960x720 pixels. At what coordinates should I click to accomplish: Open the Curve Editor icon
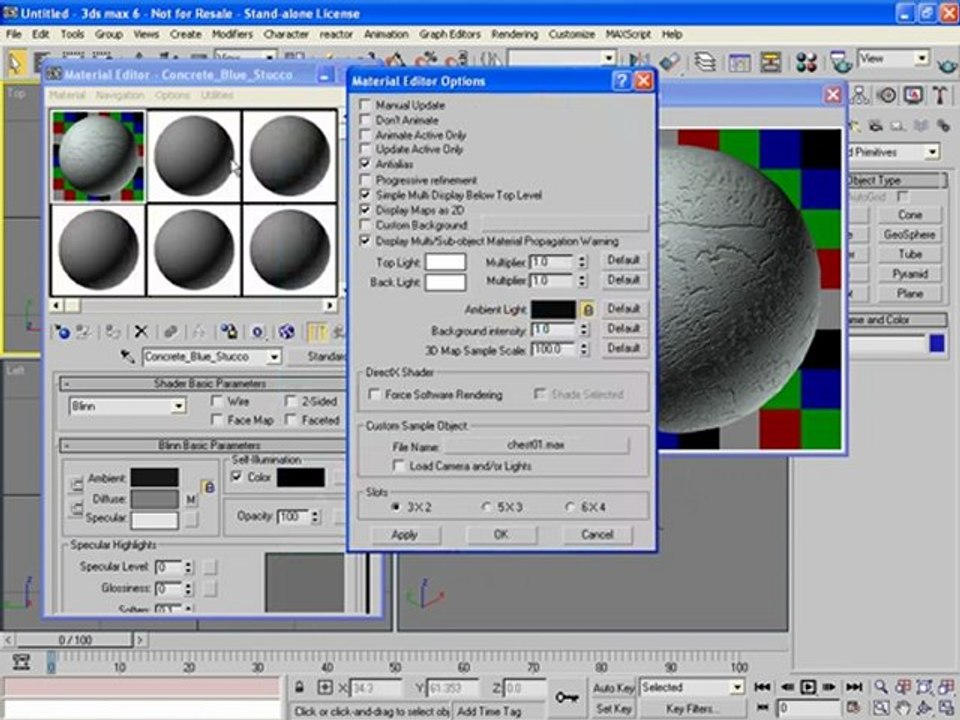pyautogui.click(x=739, y=61)
